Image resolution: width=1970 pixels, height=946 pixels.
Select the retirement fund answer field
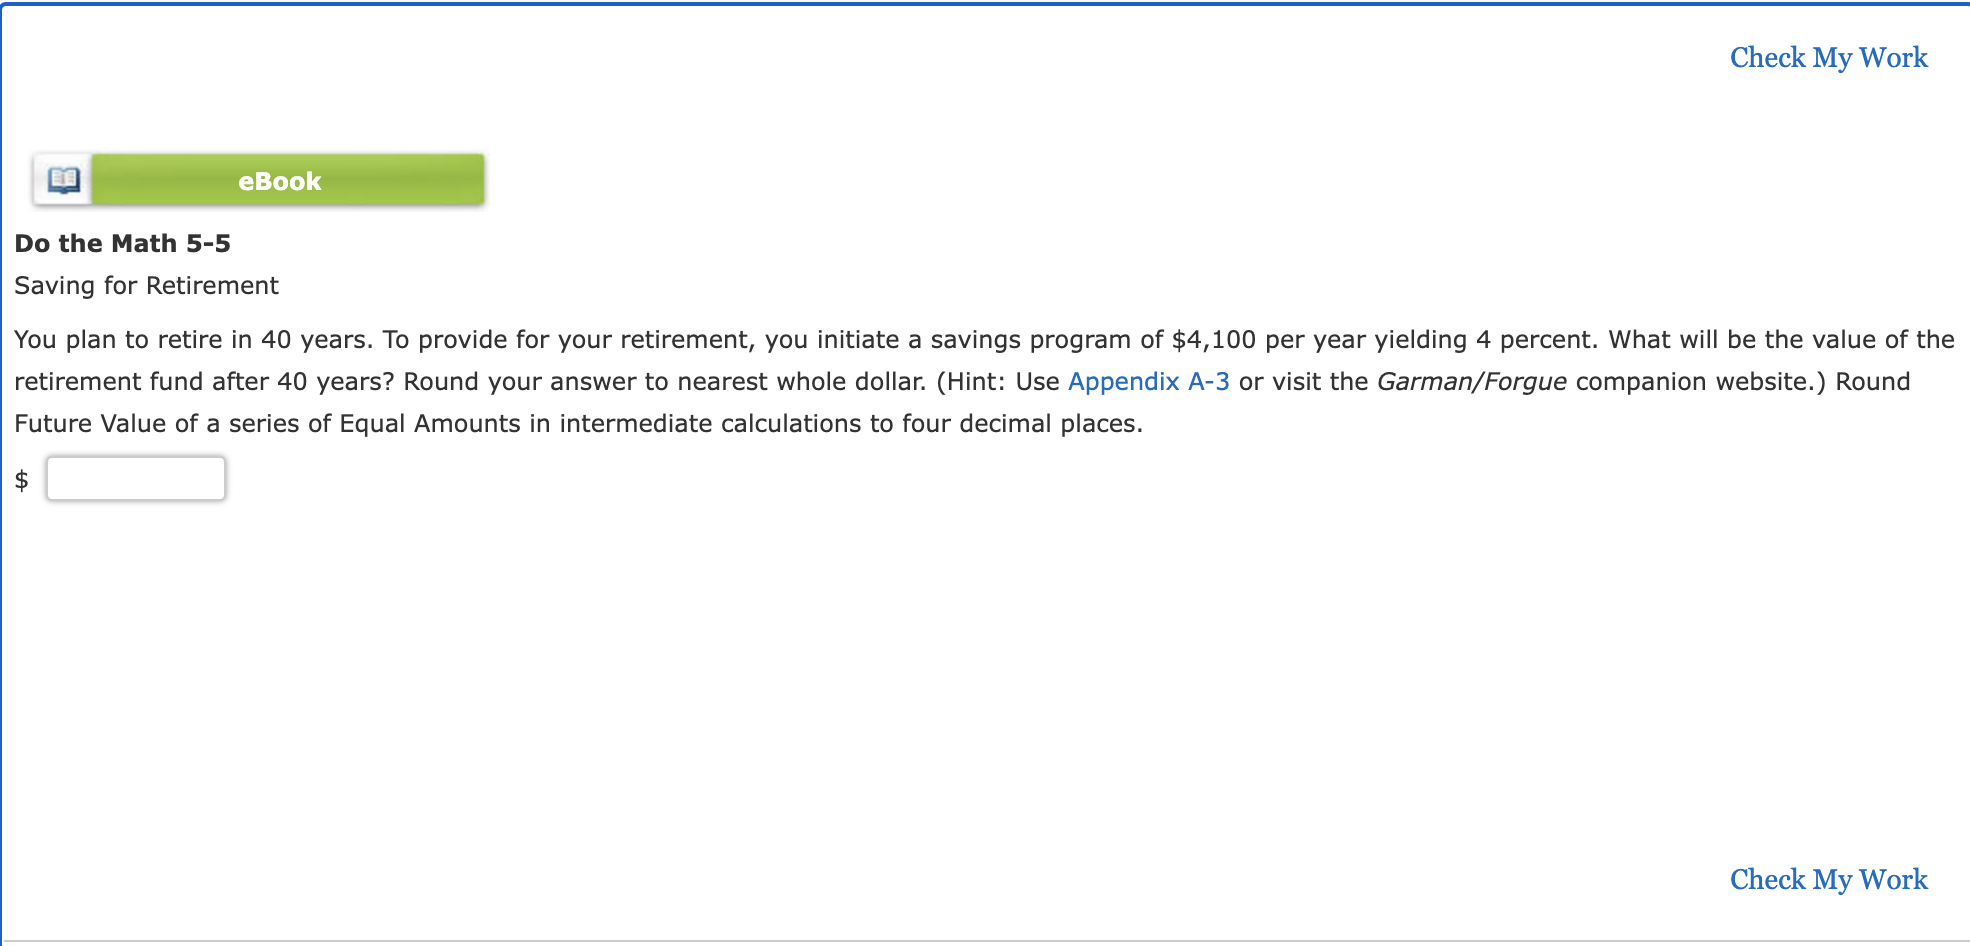(135, 478)
